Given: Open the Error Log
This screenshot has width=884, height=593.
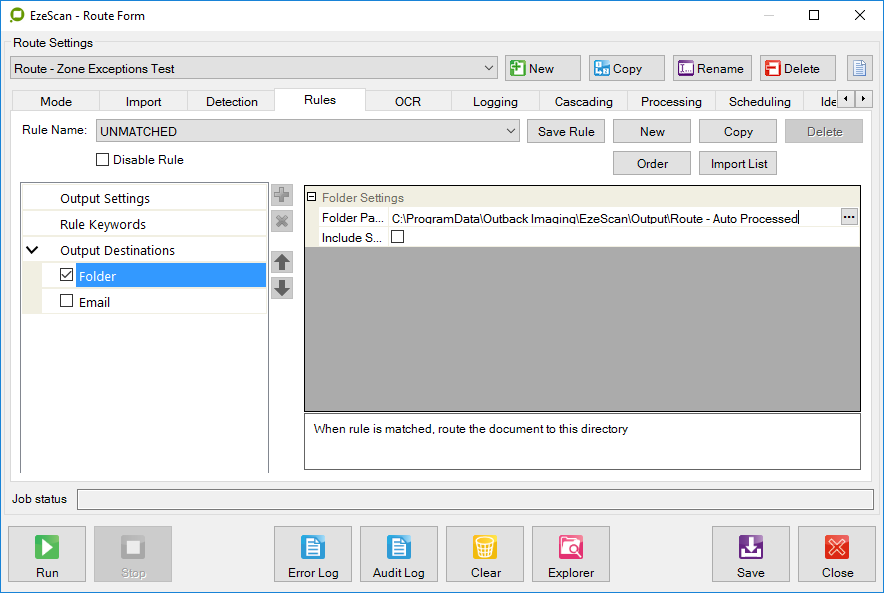Looking at the screenshot, I should pos(312,554).
